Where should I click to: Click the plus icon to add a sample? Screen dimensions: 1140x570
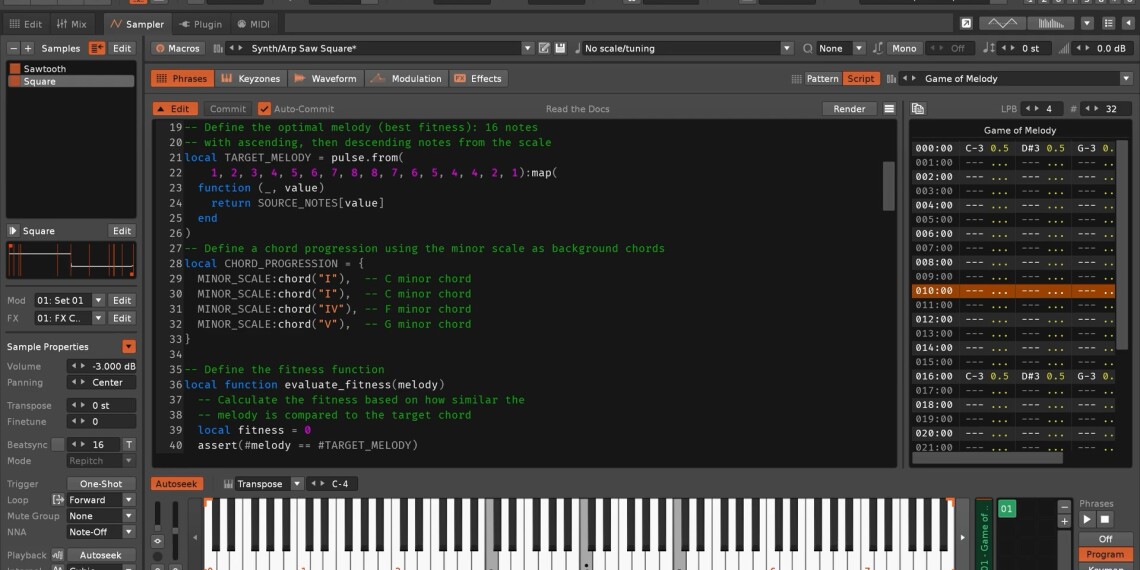pyautogui.click(x=28, y=48)
